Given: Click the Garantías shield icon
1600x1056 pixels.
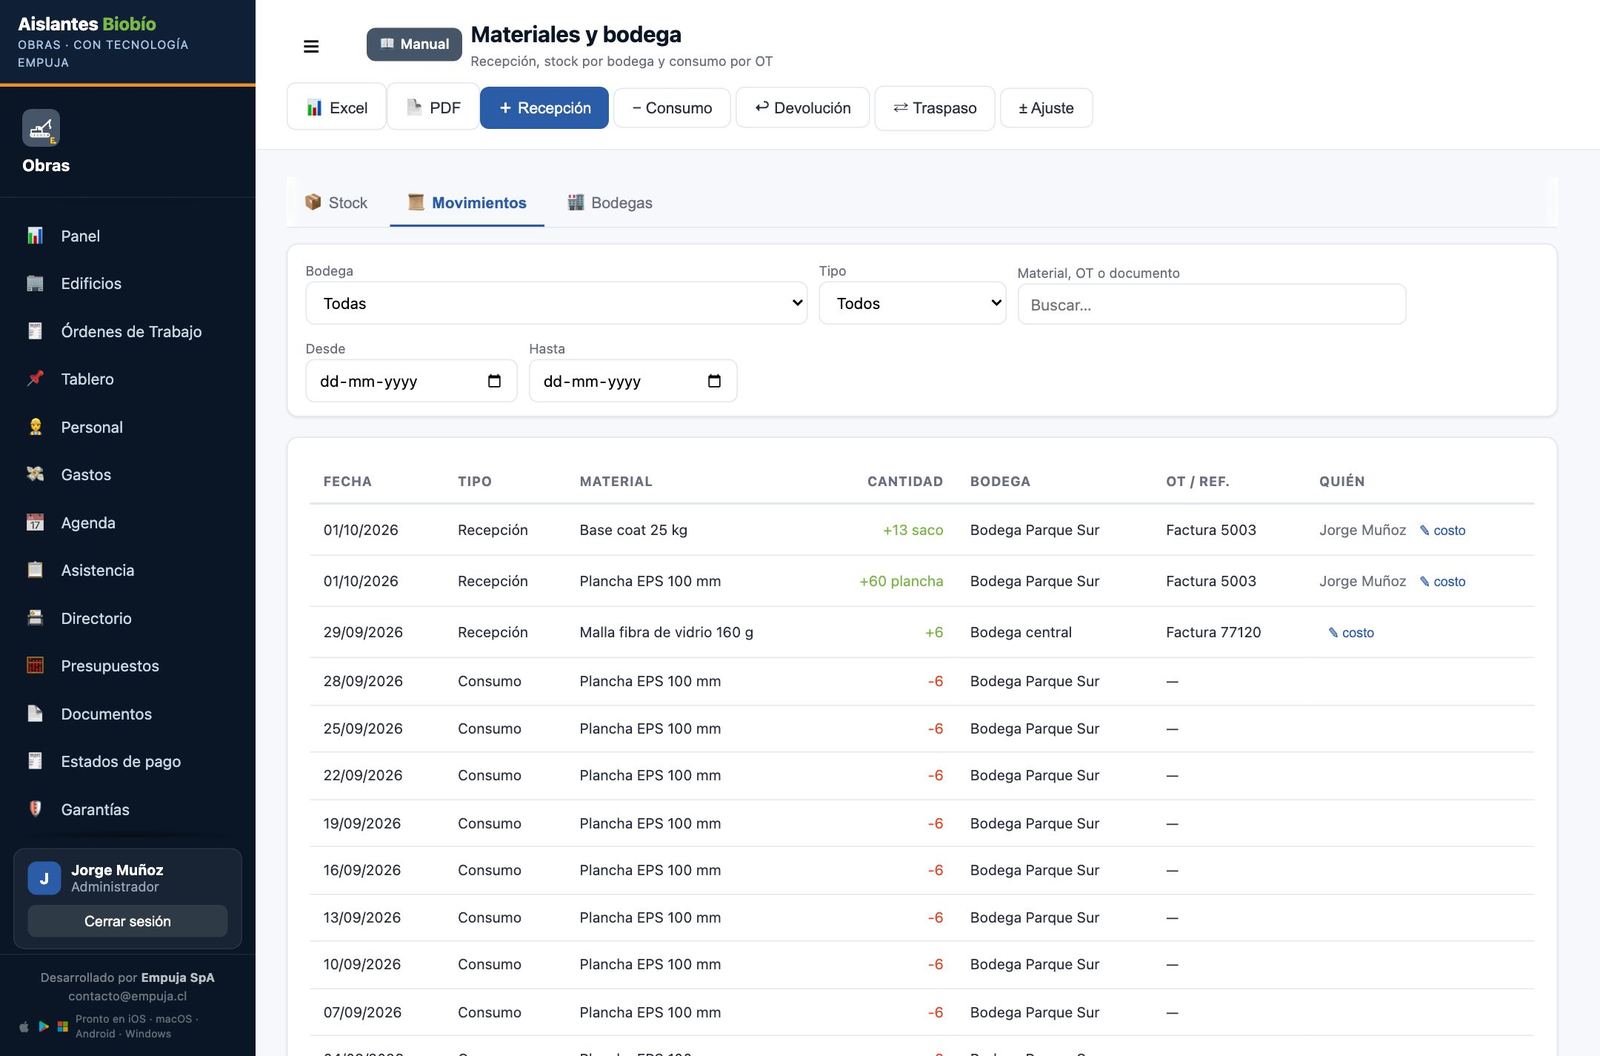Looking at the screenshot, I should (x=35, y=809).
